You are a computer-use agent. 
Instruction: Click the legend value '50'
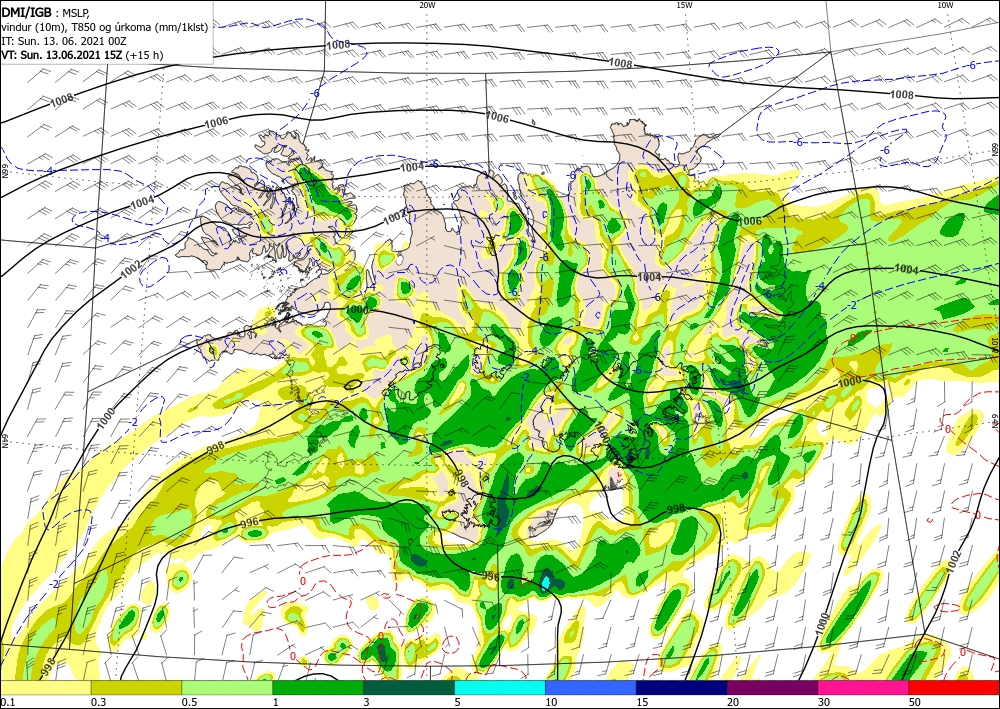915,702
